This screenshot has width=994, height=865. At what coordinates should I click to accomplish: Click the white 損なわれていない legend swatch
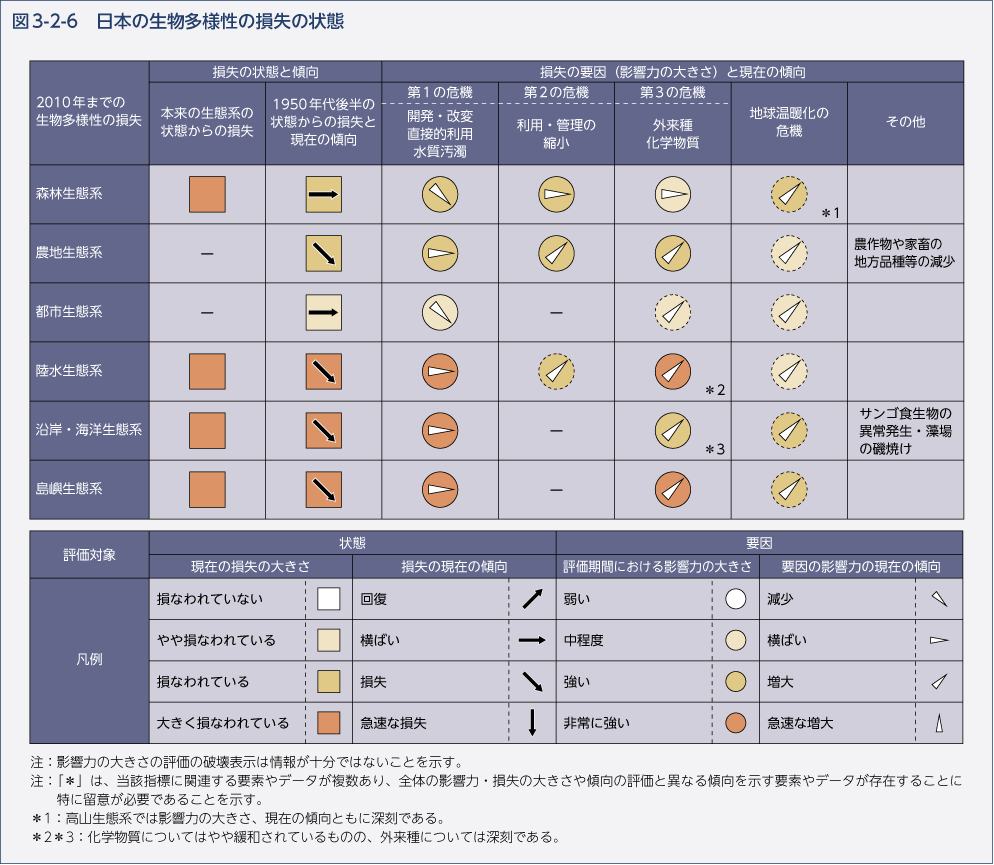click(x=329, y=599)
